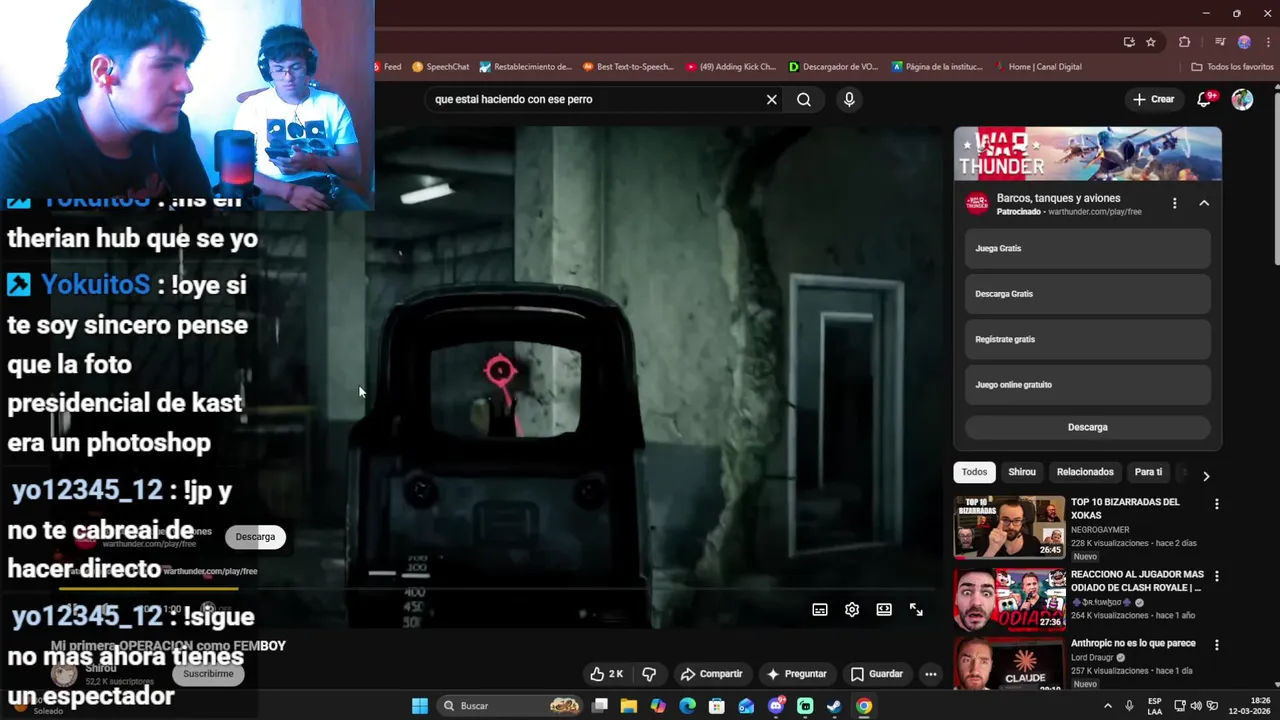Open more video actions ellipsis
Screen dimensions: 1280x720
coord(931,674)
